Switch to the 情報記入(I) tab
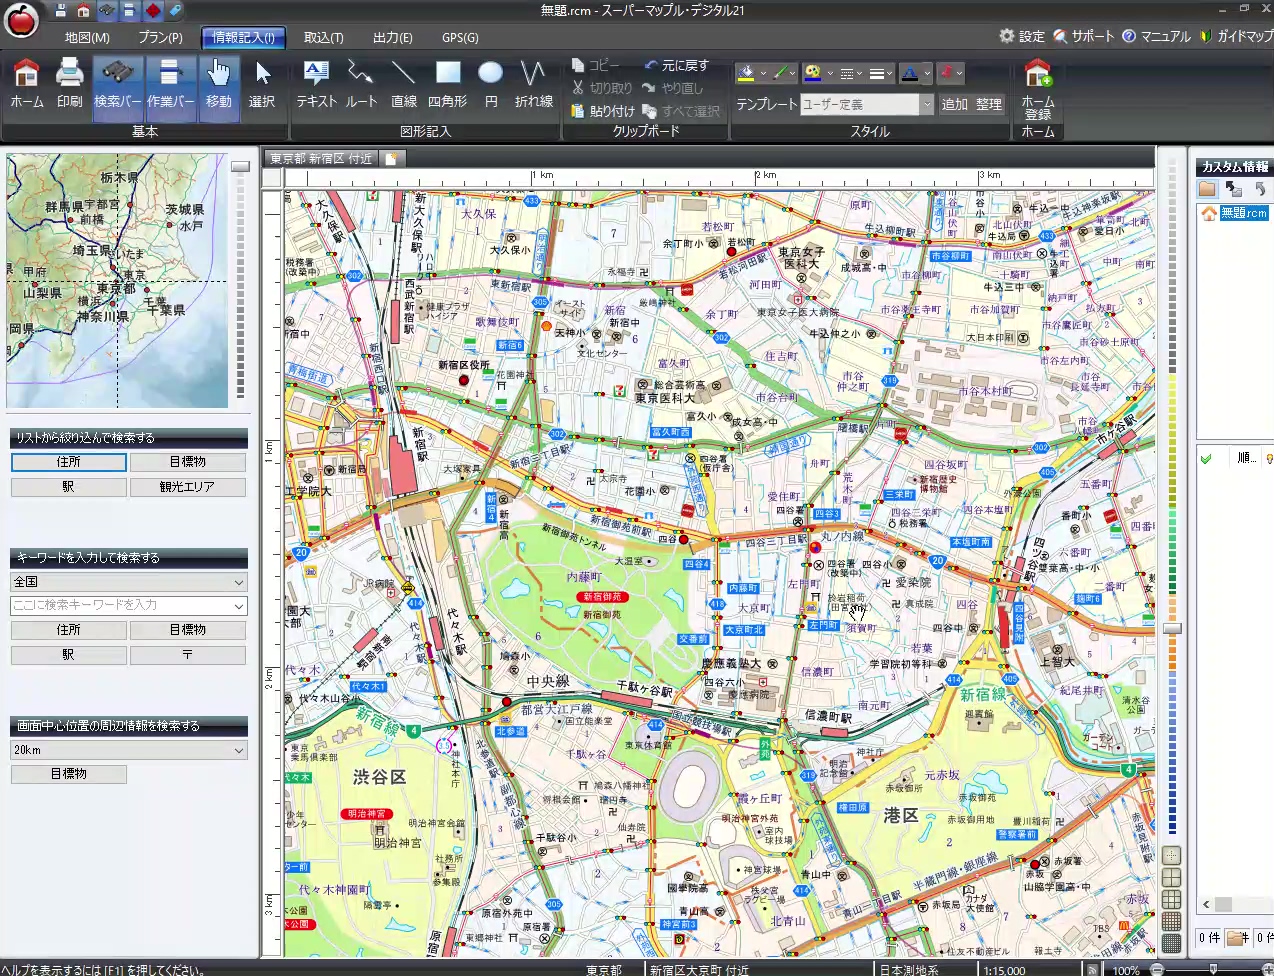The height and width of the screenshot is (976, 1274). coord(244,37)
